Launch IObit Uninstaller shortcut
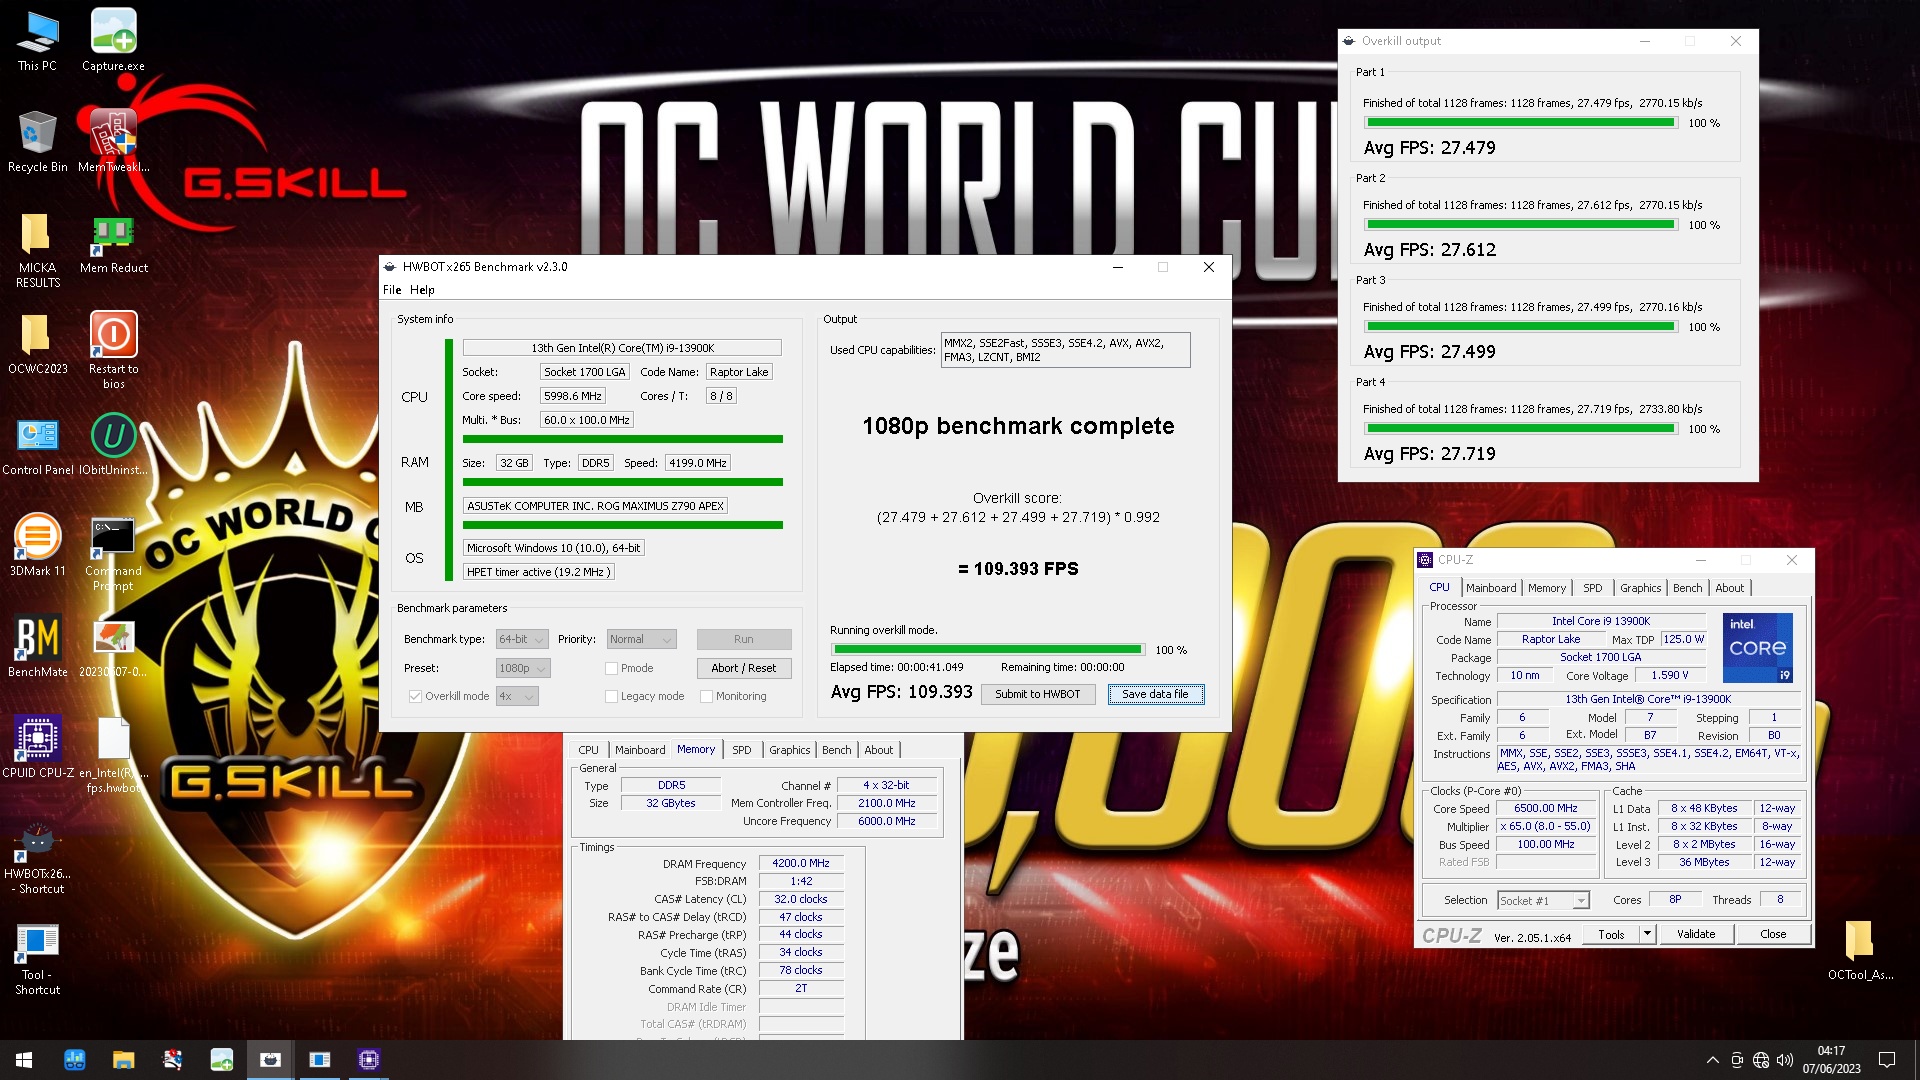This screenshot has width=1920, height=1080. [113, 444]
